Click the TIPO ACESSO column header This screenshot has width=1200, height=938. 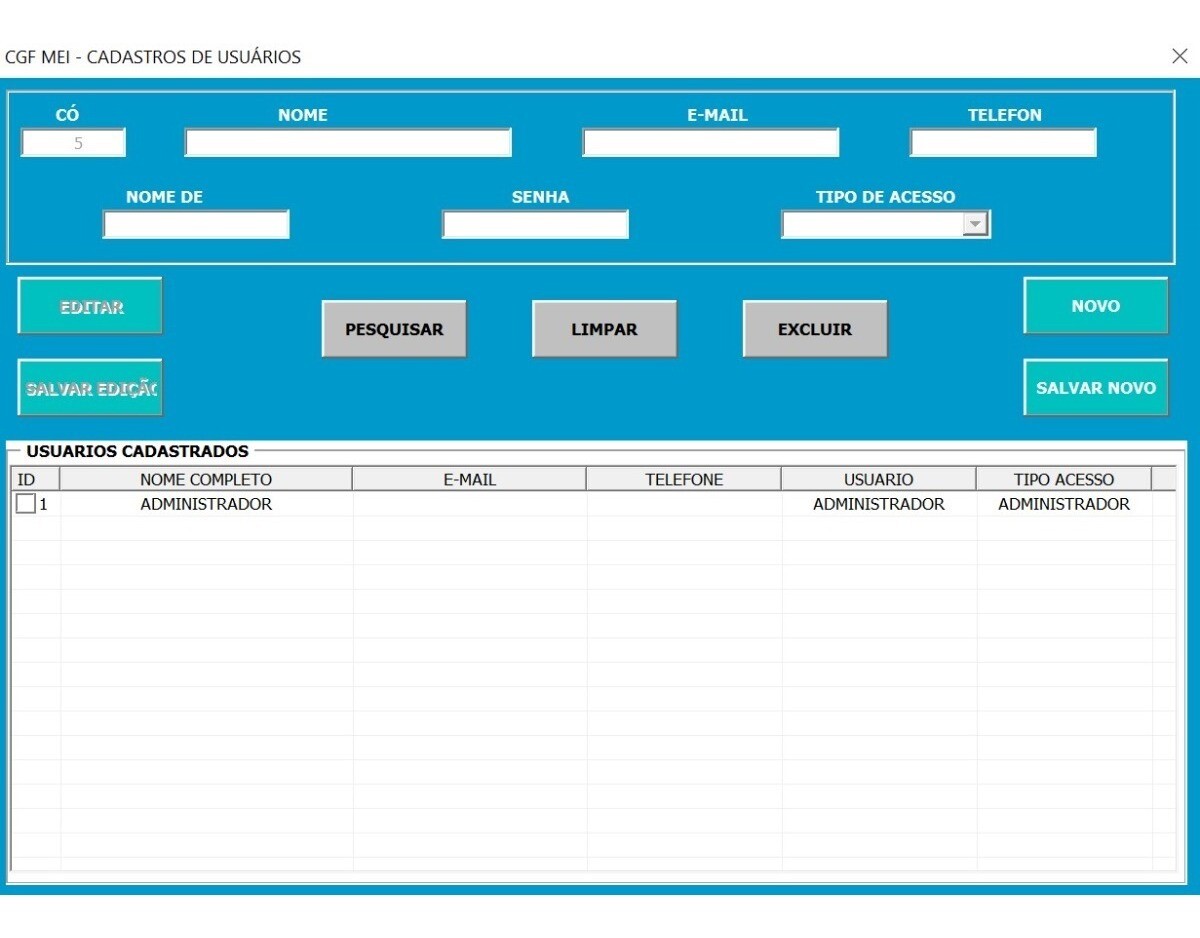coord(1063,479)
